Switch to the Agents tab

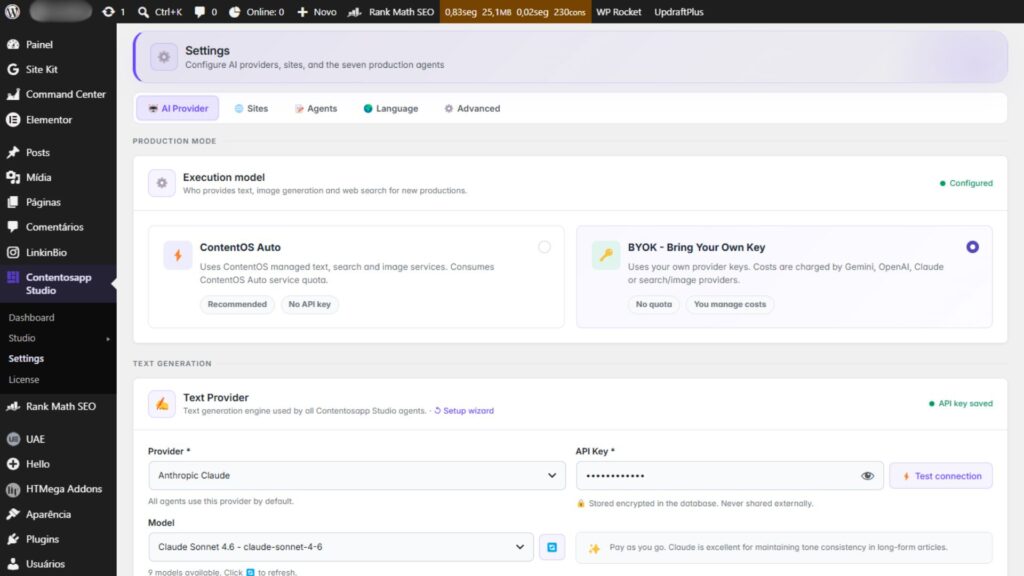pos(316,108)
